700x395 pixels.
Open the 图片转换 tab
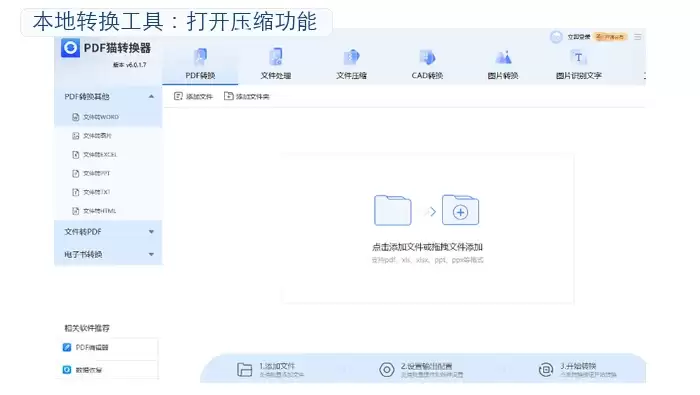click(x=503, y=64)
